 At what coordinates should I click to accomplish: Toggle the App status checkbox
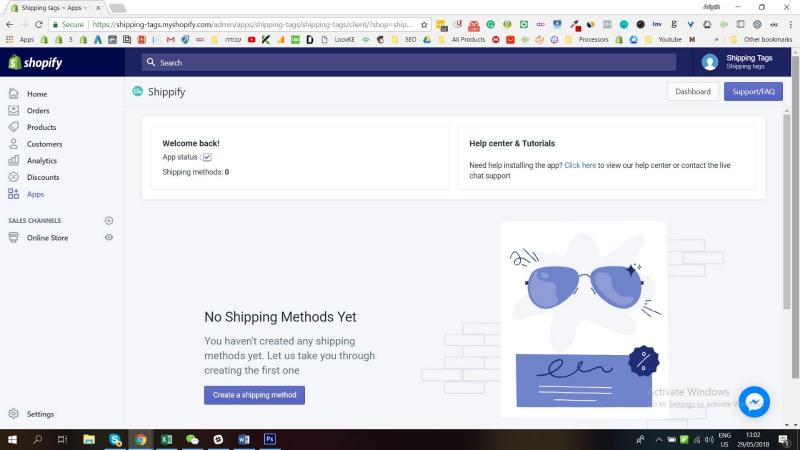pos(207,157)
